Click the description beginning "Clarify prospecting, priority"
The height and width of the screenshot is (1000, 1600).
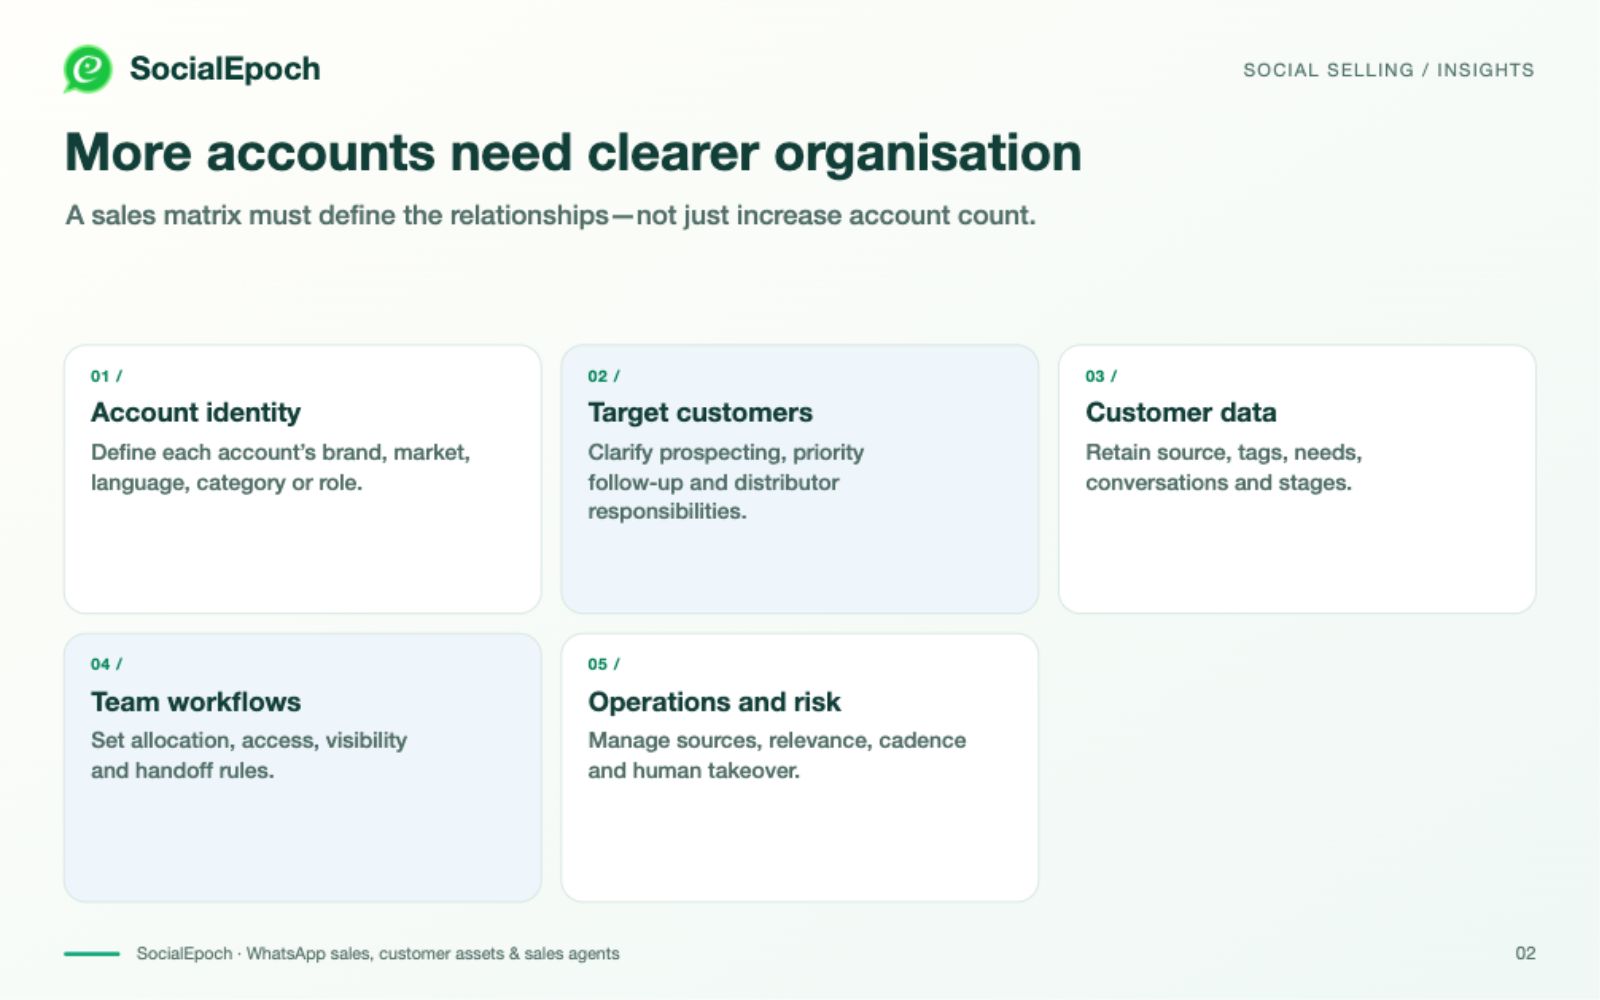tap(726, 482)
